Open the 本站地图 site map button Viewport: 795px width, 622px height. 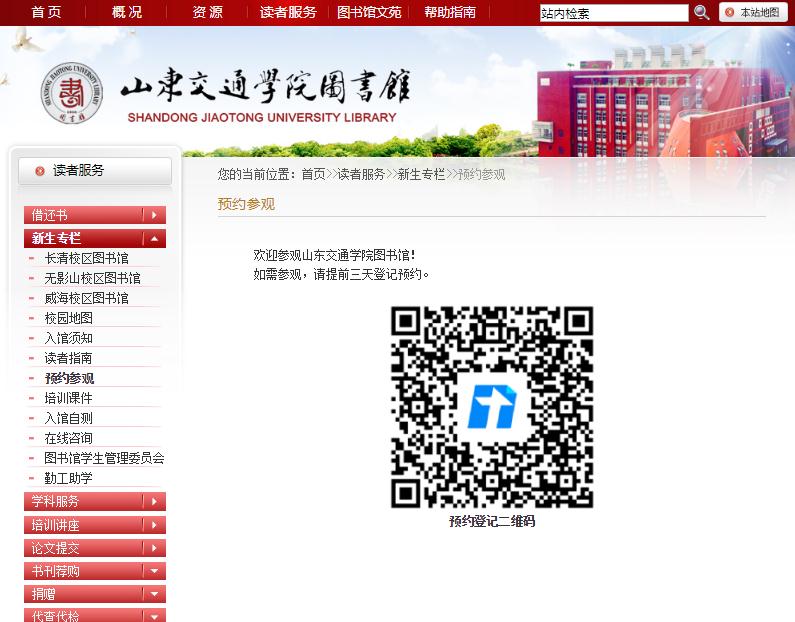click(753, 12)
